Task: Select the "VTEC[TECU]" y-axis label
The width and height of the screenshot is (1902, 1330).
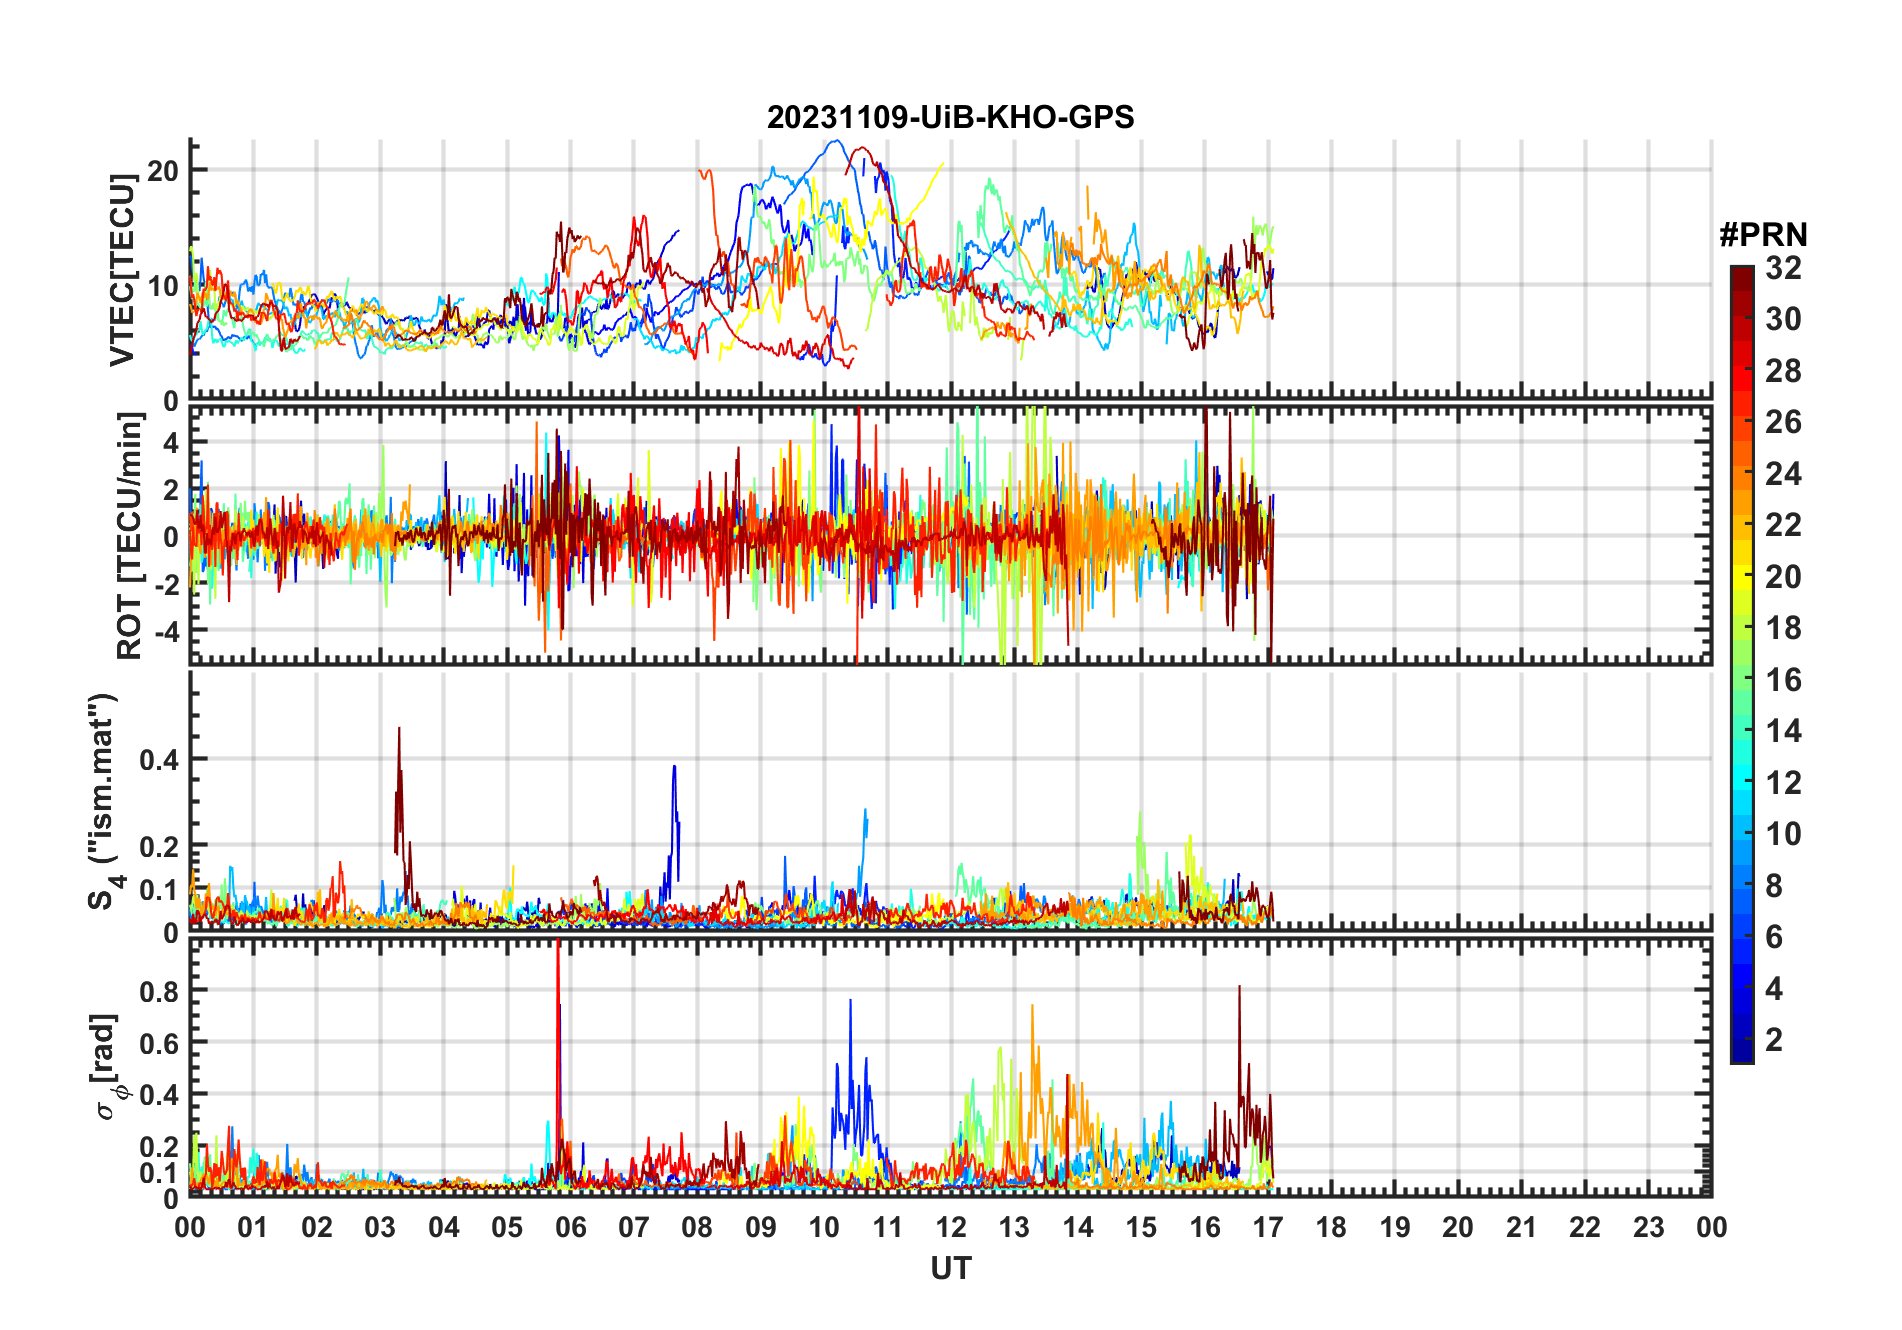Action: [122, 270]
